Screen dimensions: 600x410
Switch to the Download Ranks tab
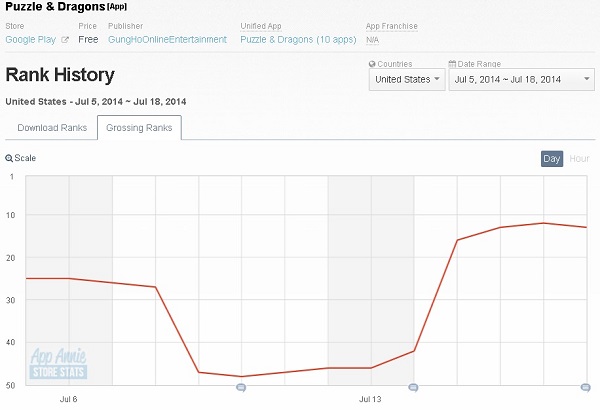pyautogui.click(x=52, y=128)
